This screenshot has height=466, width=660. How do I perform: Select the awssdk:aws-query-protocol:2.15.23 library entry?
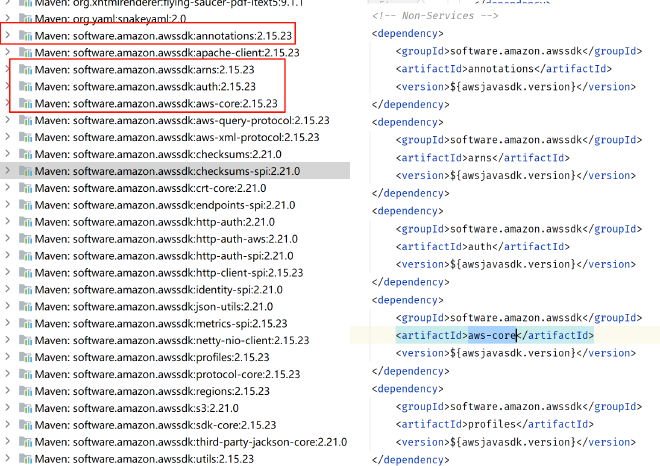[x=182, y=120]
